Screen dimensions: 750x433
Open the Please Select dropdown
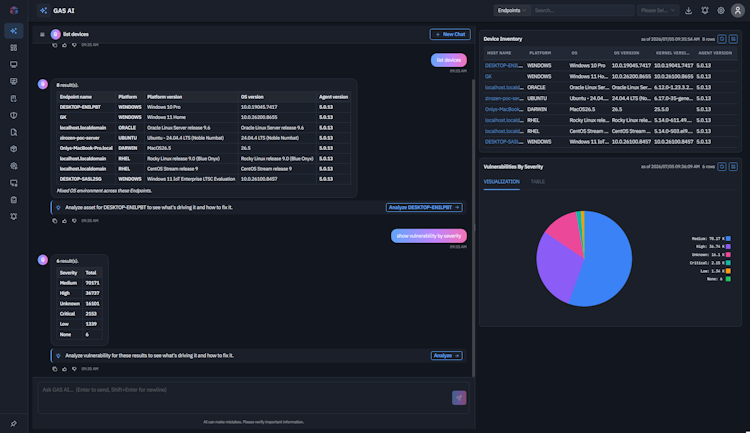(x=658, y=11)
